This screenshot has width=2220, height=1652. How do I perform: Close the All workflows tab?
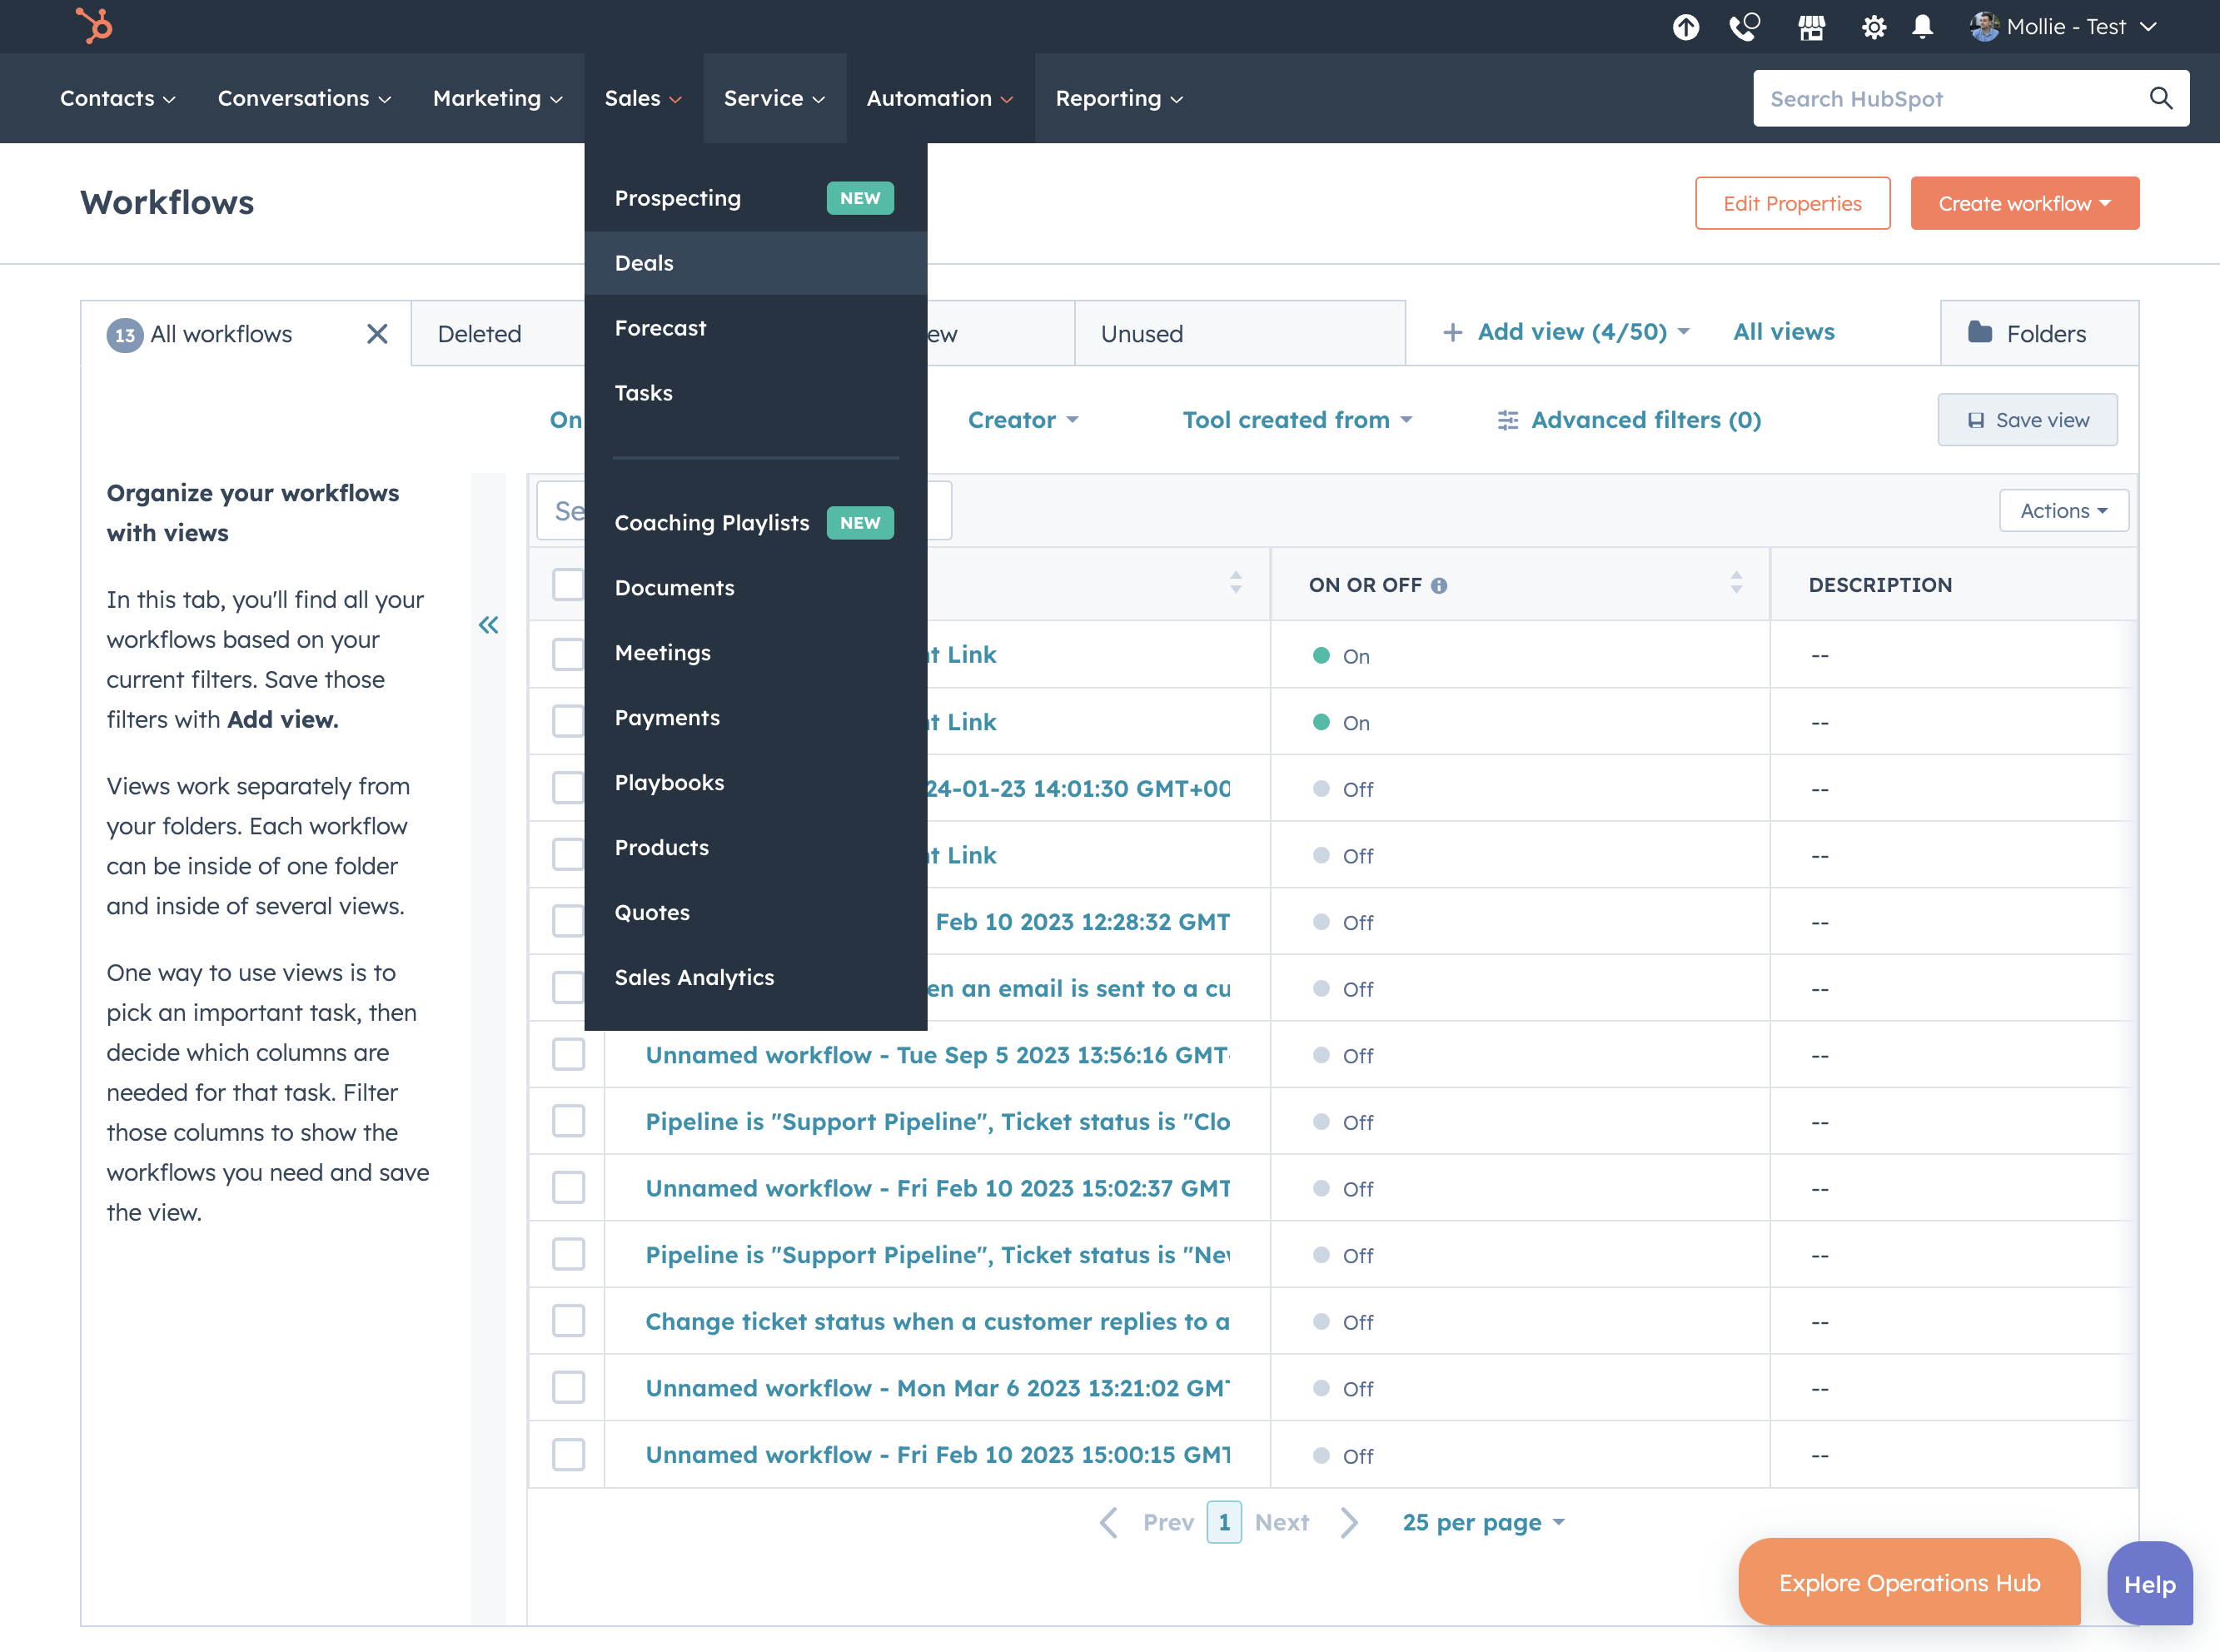[x=377, y=334]
